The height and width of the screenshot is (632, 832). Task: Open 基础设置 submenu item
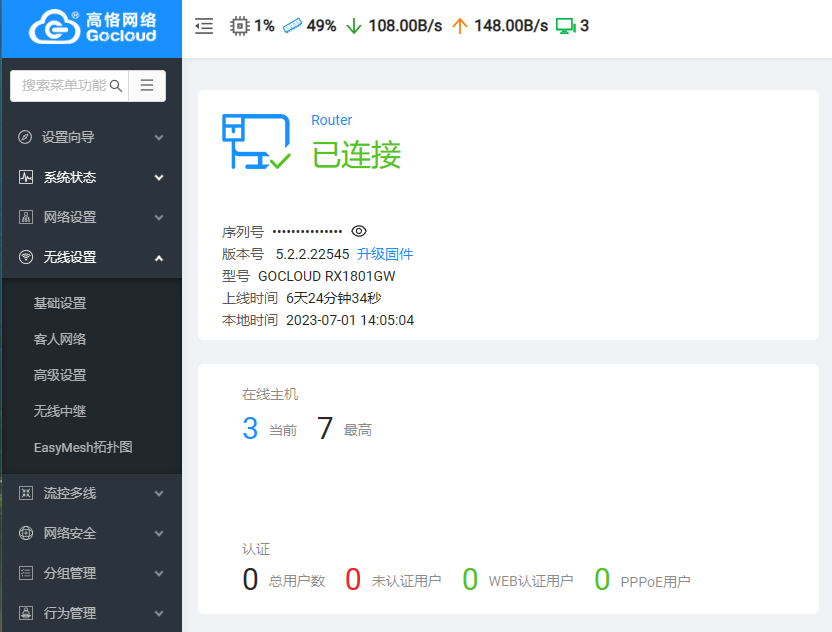pyautogui.click(x=60, y=303)
